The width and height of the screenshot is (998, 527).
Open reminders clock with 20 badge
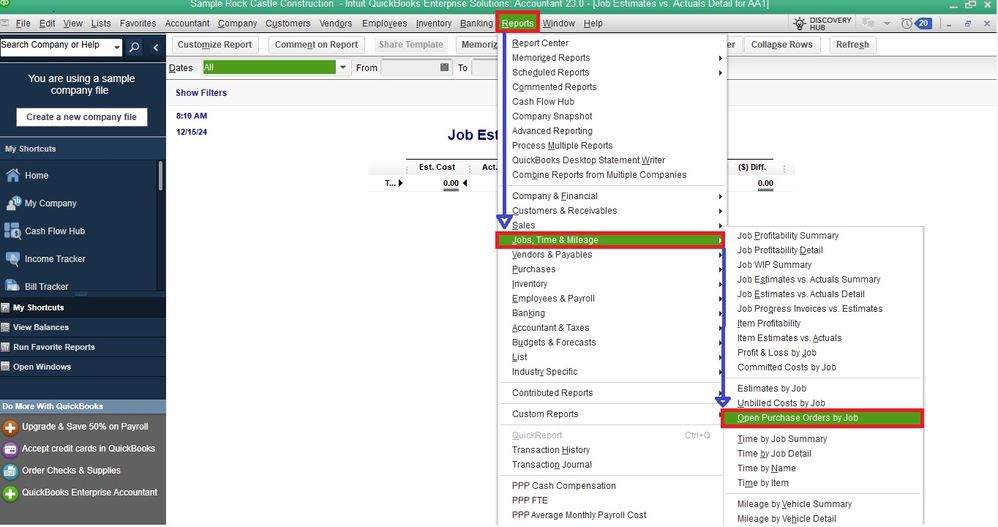915,24
